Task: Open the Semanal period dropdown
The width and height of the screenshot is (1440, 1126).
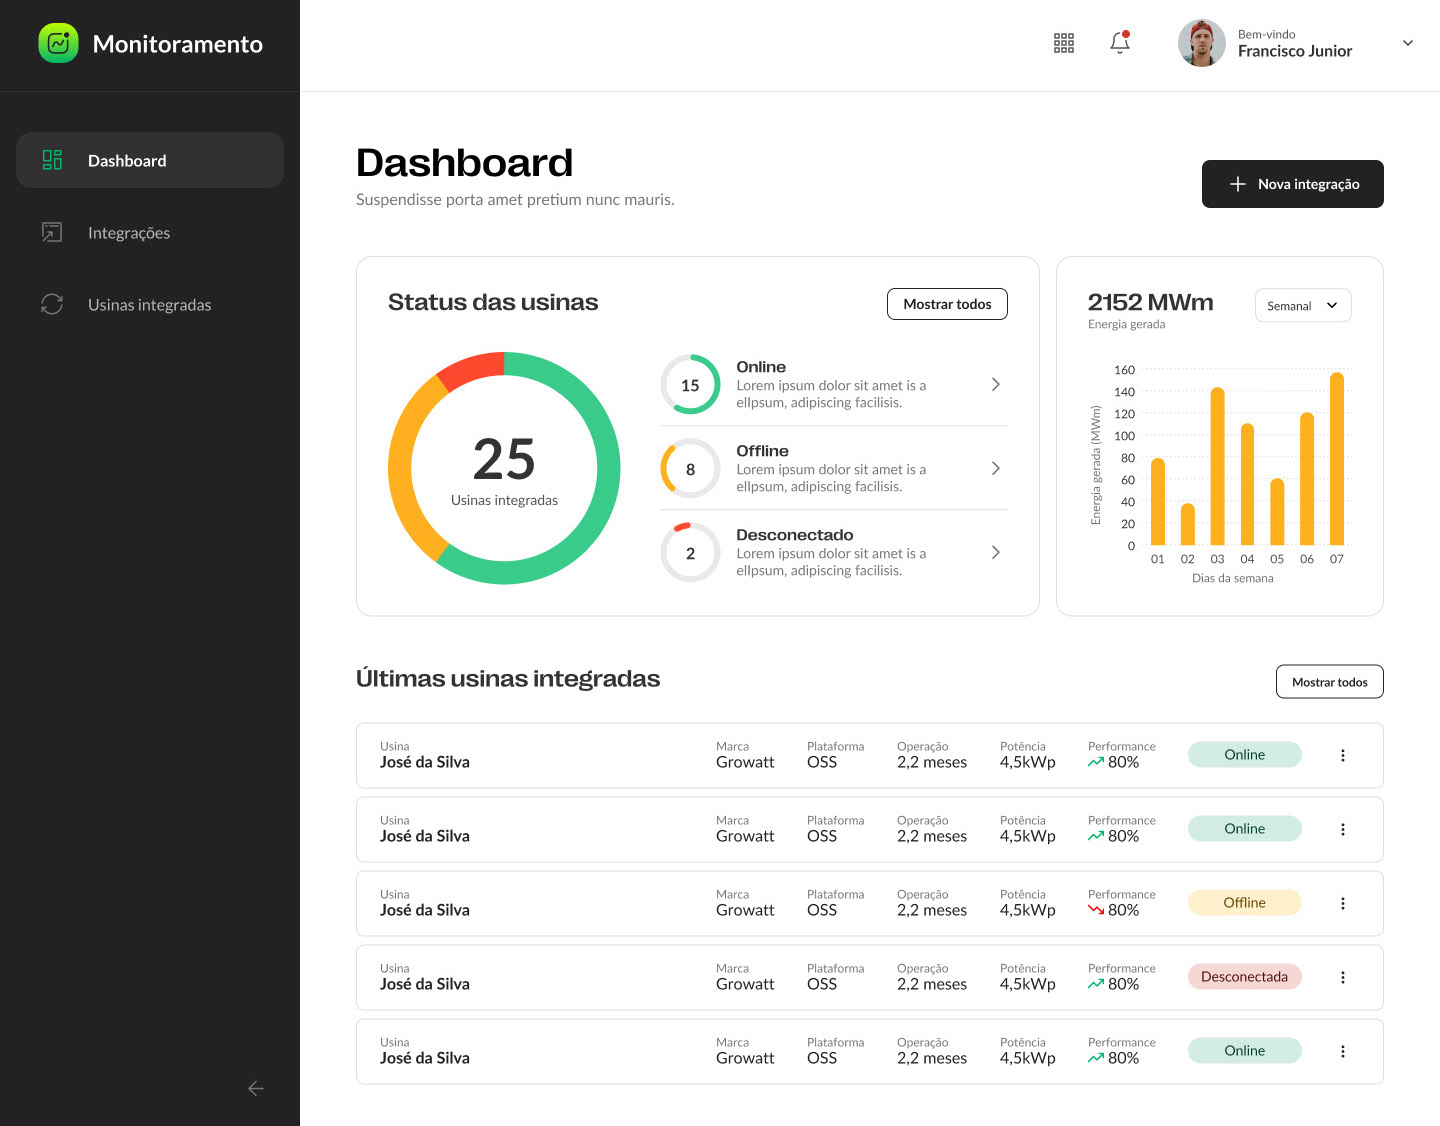Action: pos(1303,305)
